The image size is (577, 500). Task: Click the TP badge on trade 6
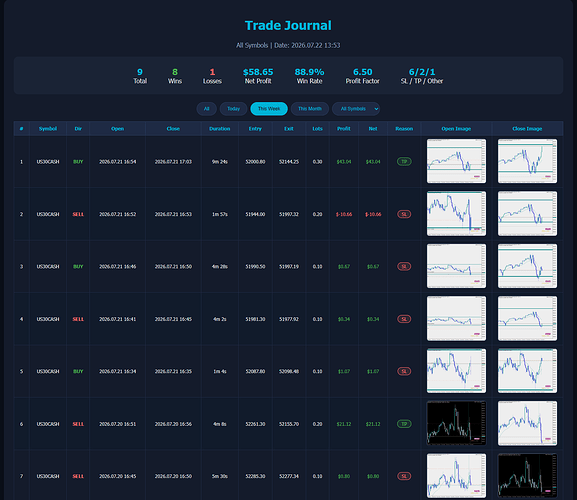[404, 424]
